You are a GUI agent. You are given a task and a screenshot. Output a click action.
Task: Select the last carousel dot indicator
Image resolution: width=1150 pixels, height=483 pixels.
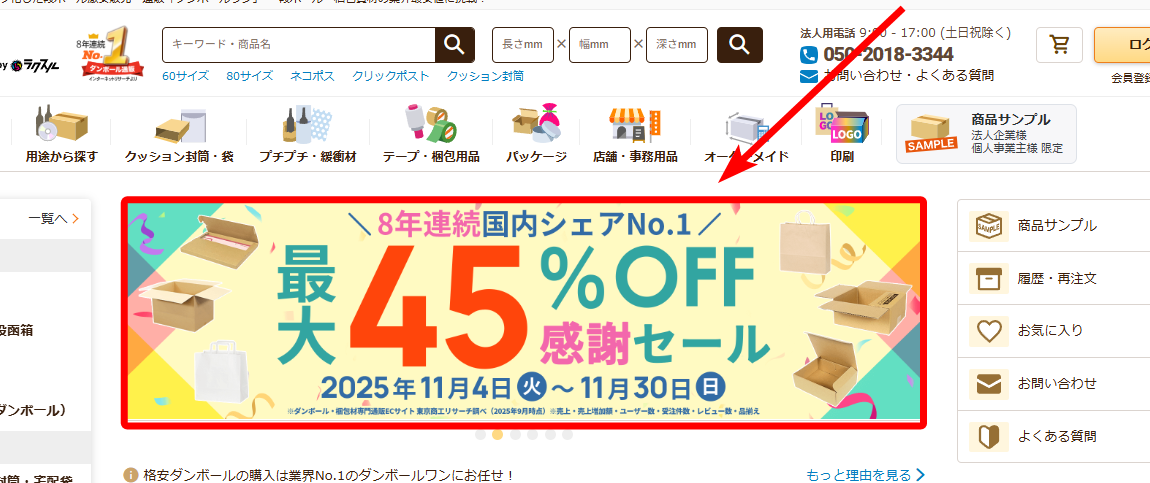tap(568, 435)
